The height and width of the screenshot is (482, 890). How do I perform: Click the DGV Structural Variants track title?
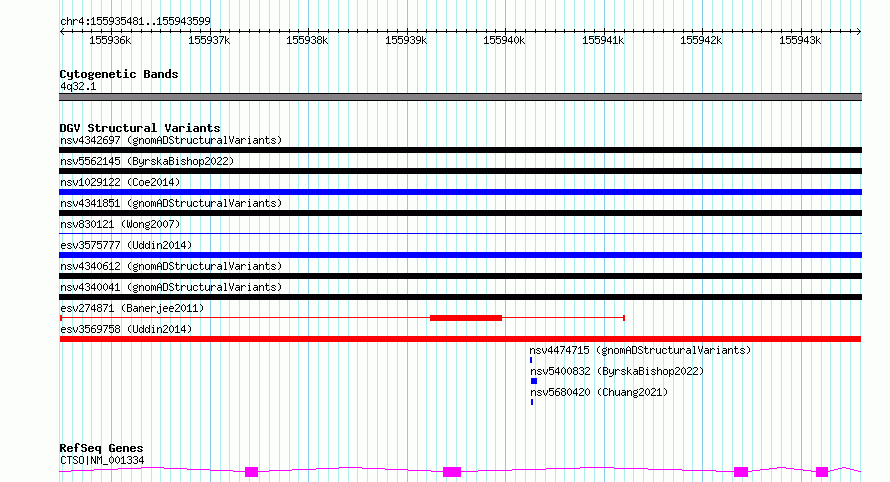click(x=139, y=128)
